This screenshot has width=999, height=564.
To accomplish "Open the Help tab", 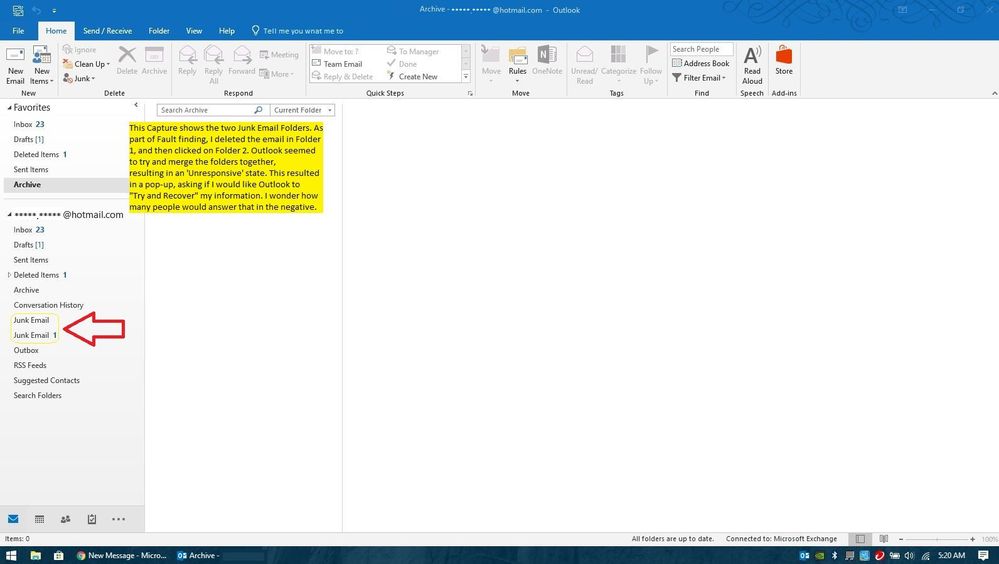I will (226, 31).
